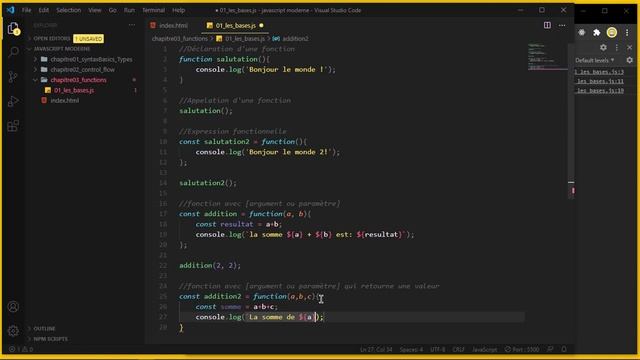Open Default levels dropdown in console
The image size is (640, 360).
pyautogui.click(x=594, y=60)
